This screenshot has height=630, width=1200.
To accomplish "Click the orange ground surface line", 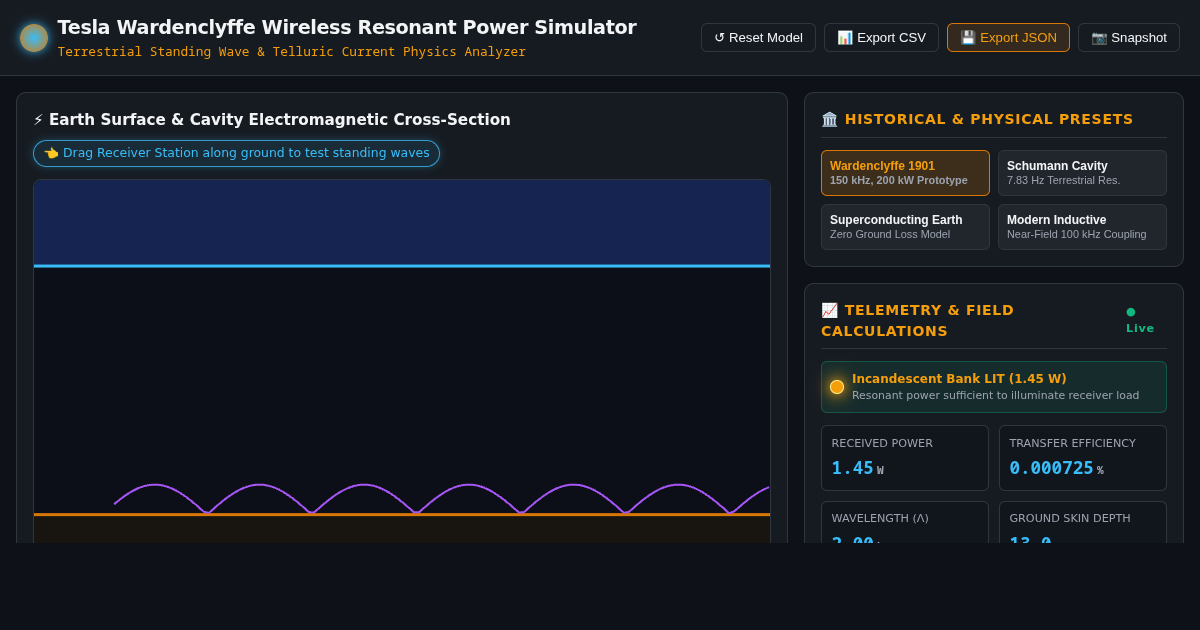I will coord(402,514).
